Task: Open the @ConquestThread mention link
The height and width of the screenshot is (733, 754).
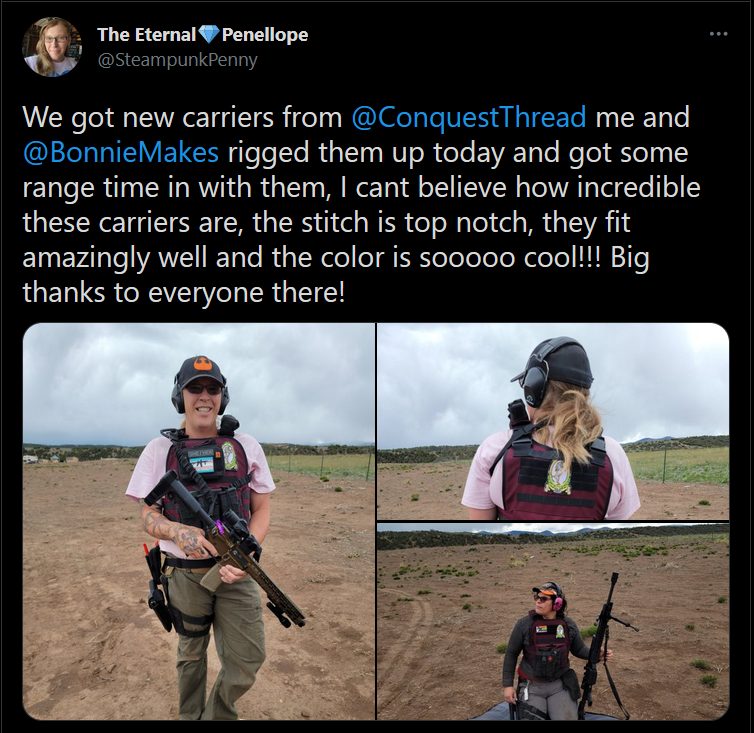Action: point(469,117)
